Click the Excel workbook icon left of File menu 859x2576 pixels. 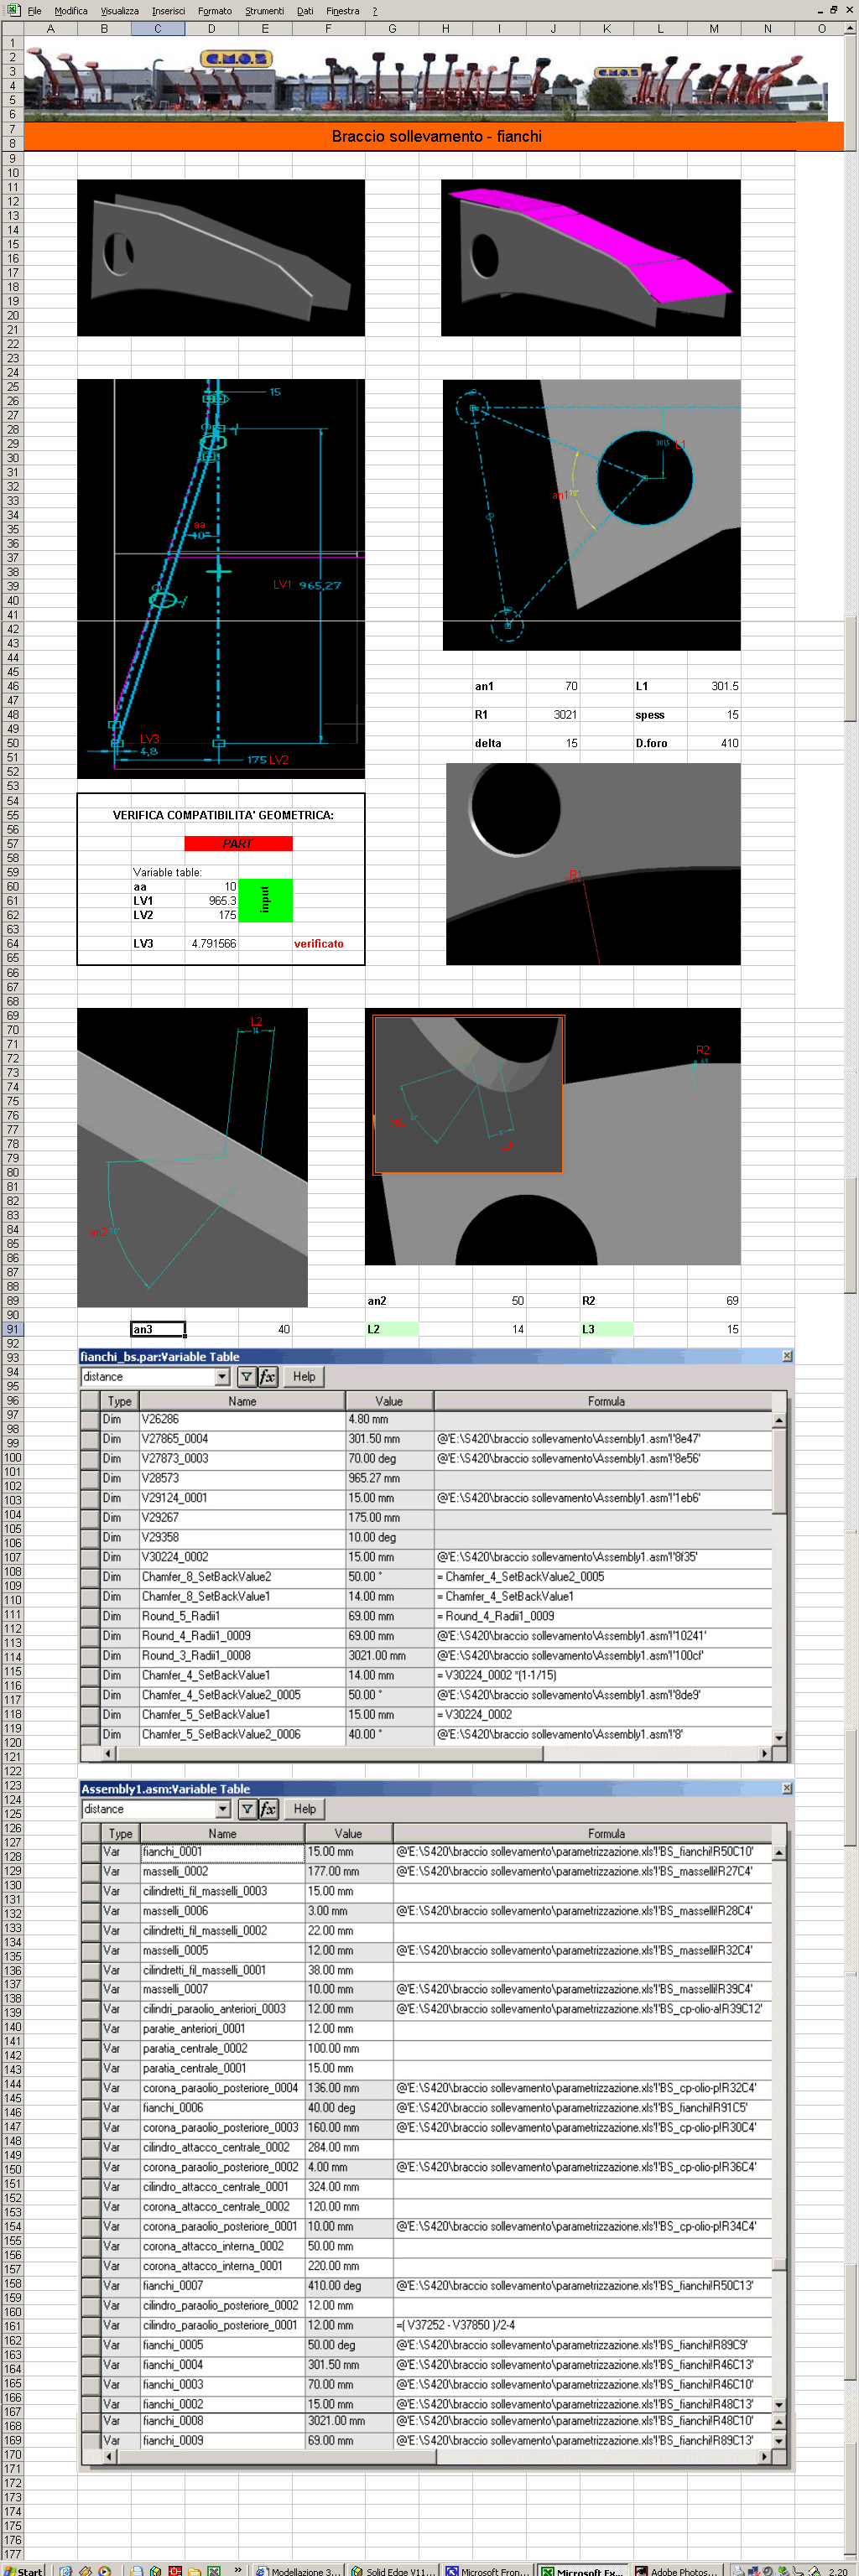tap(13, 10)
